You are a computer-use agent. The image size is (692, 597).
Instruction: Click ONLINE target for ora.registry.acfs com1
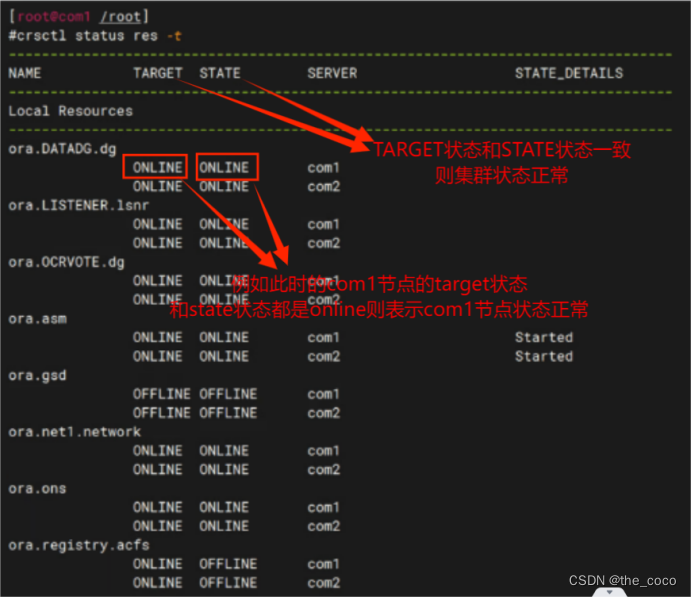158,564
